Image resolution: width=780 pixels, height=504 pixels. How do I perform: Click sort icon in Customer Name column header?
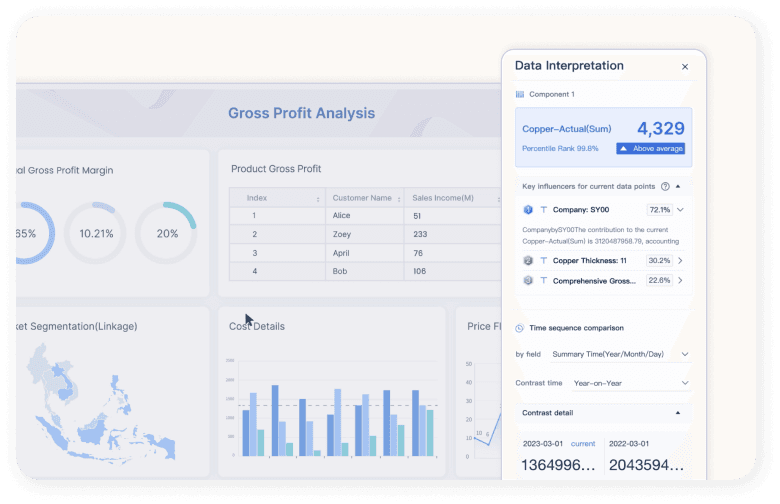(398, 199)
